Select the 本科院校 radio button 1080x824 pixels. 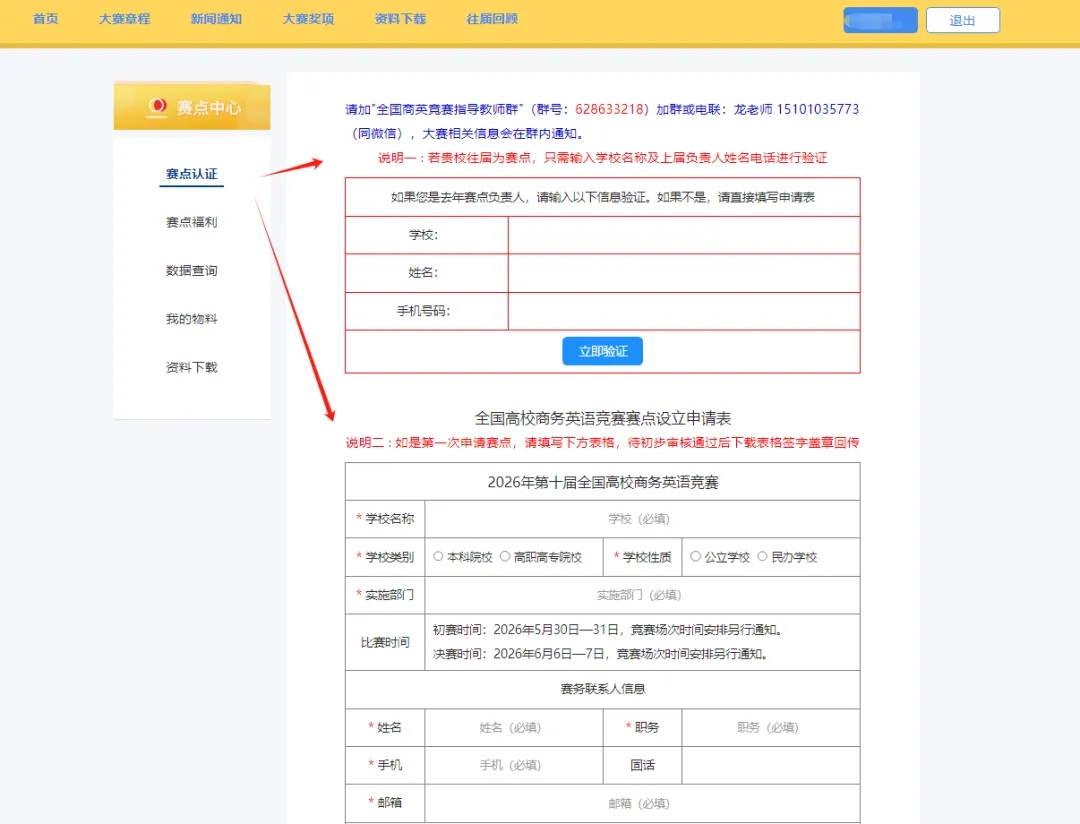coord(438,556)
